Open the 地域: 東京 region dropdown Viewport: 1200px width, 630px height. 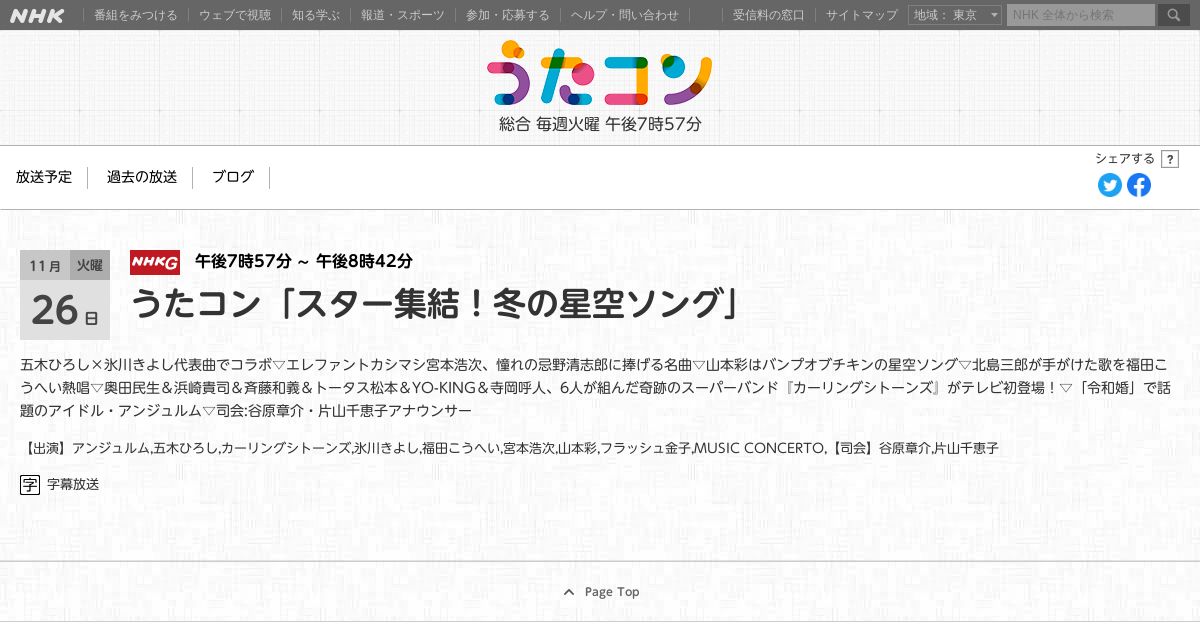click(x=955, y=15)
